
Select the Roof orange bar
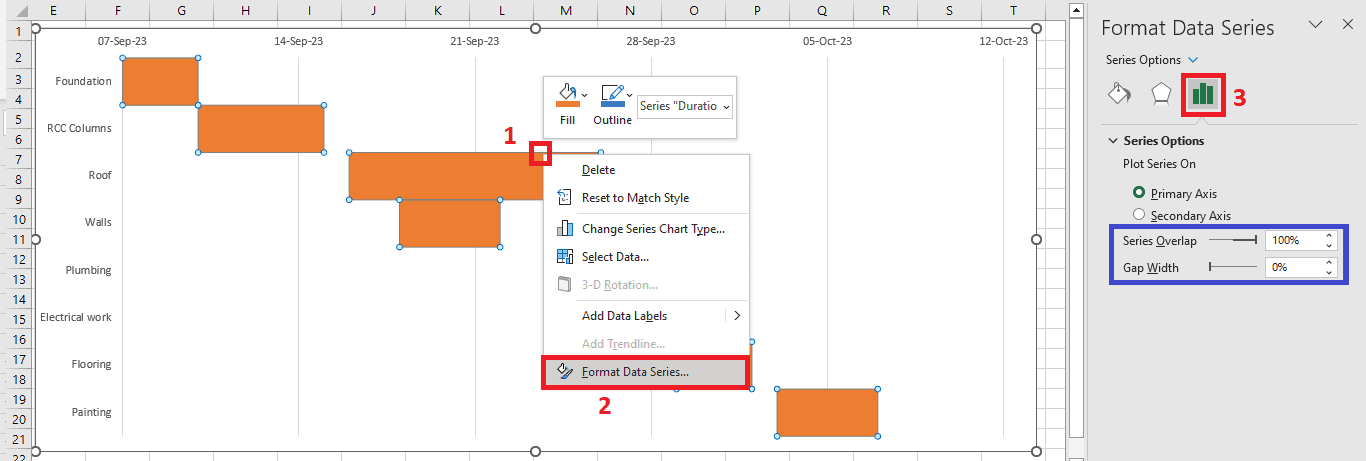pyautogui.click(x=446, y=176)
